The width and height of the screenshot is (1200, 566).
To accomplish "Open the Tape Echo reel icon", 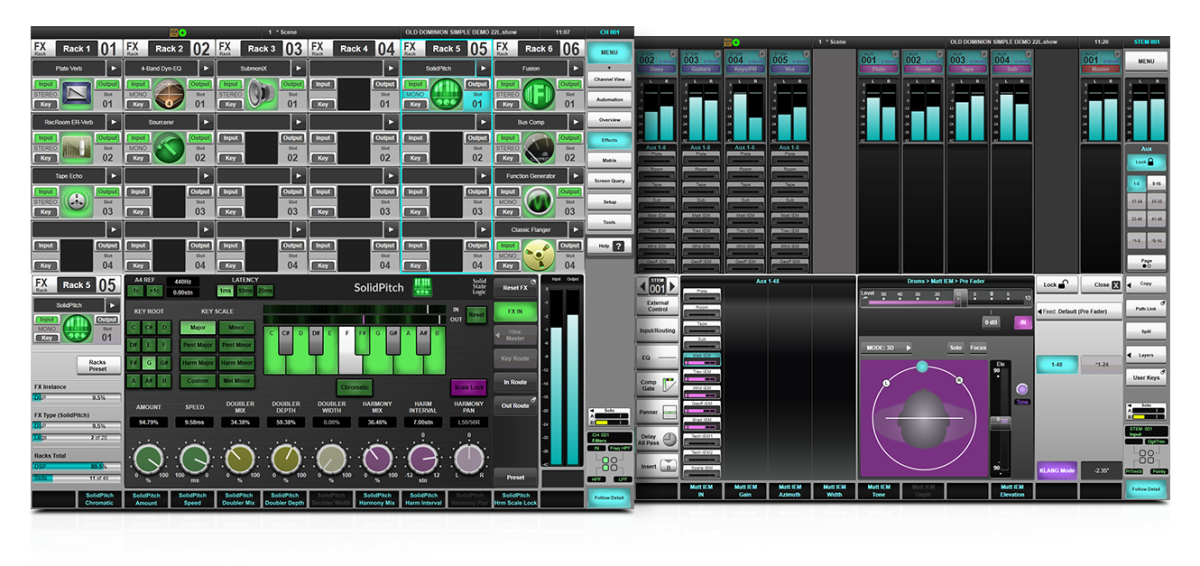I will (x=76, y=202).
